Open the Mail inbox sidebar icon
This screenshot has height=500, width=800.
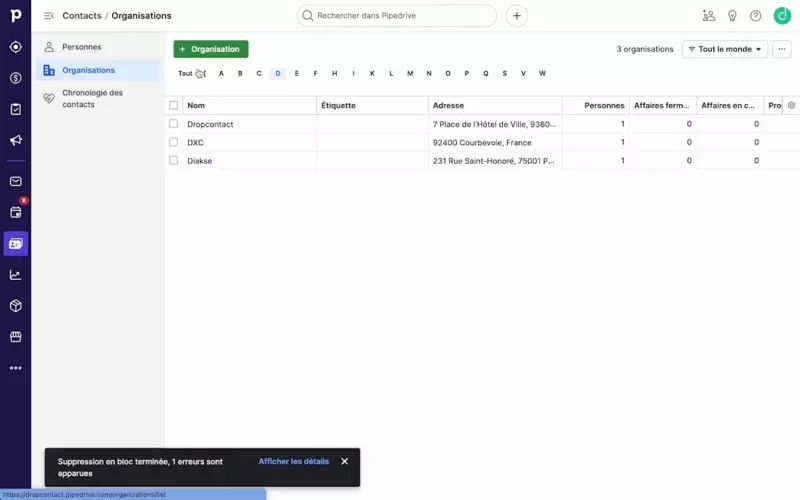15,181
